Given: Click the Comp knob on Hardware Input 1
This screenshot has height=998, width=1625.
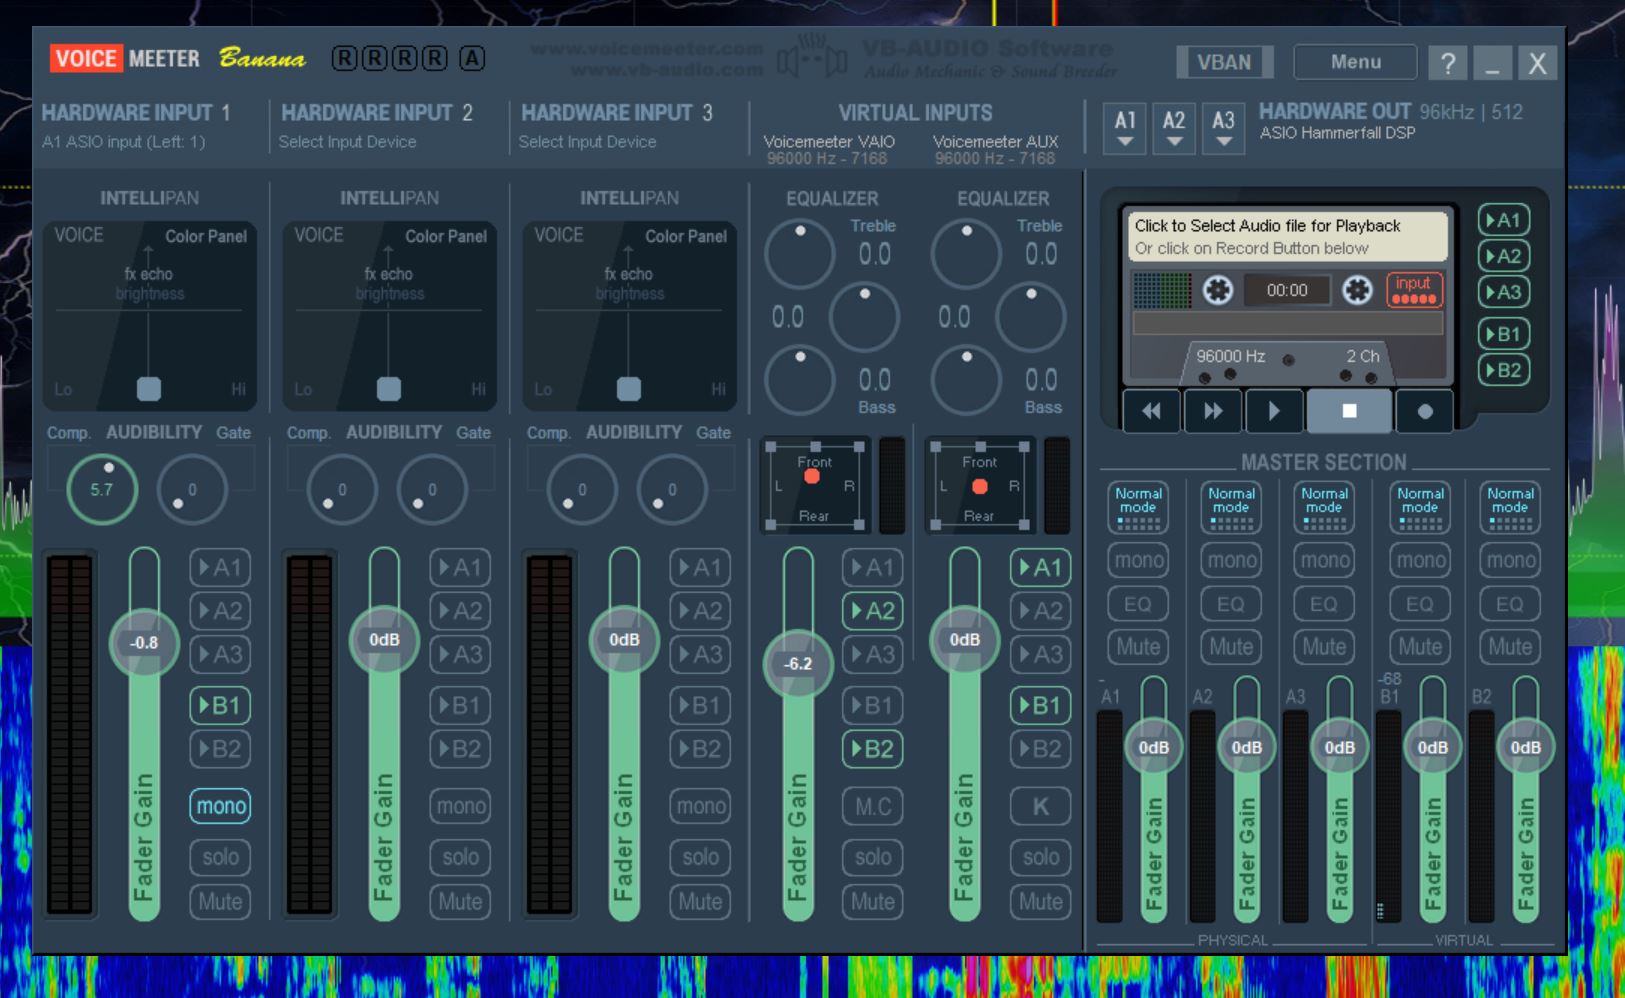Looking at the screenshot, I should point(102,489).
